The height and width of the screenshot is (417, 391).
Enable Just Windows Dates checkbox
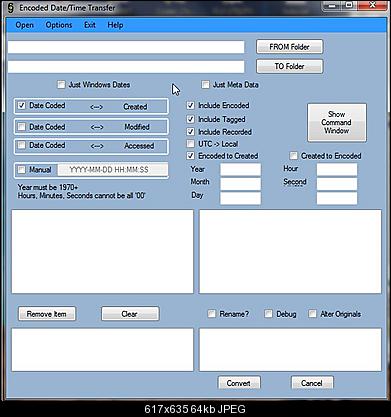click(x=61, y=85)
